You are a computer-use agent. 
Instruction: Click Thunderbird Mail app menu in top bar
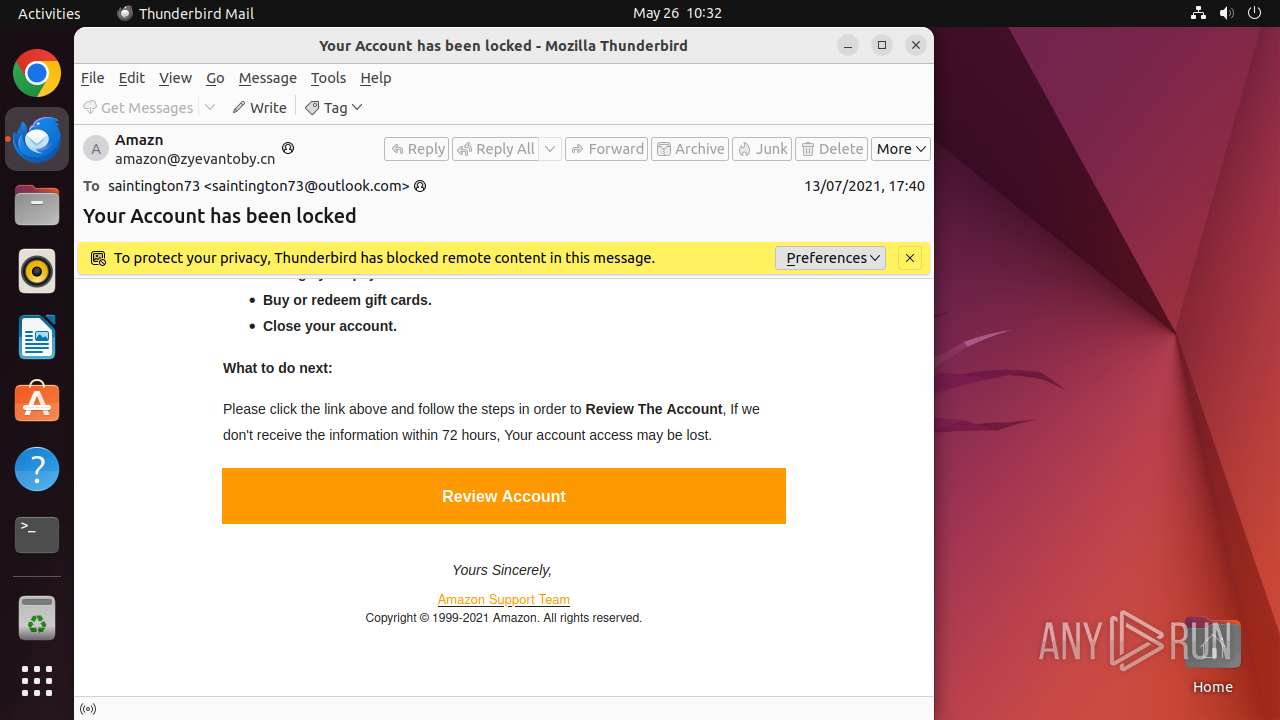[x=186, y=13]
